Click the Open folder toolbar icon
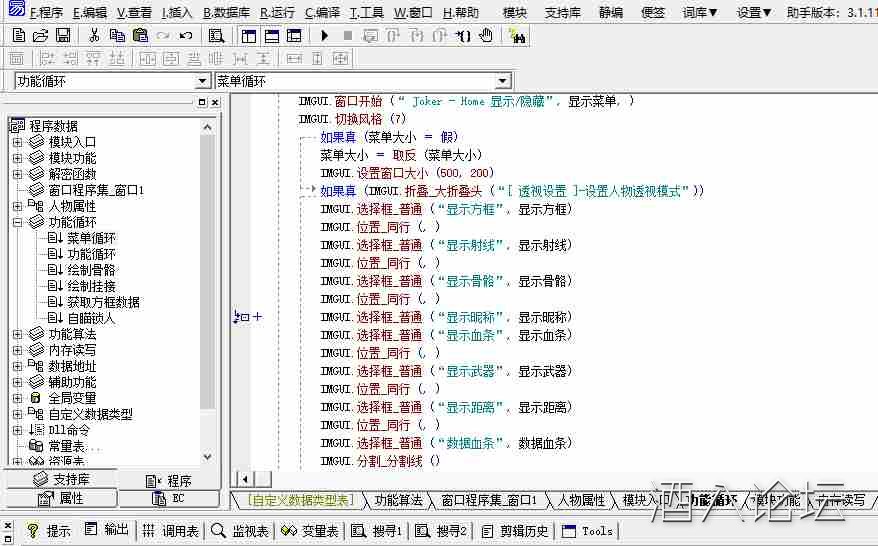878x546 pixels. (40, 35)
